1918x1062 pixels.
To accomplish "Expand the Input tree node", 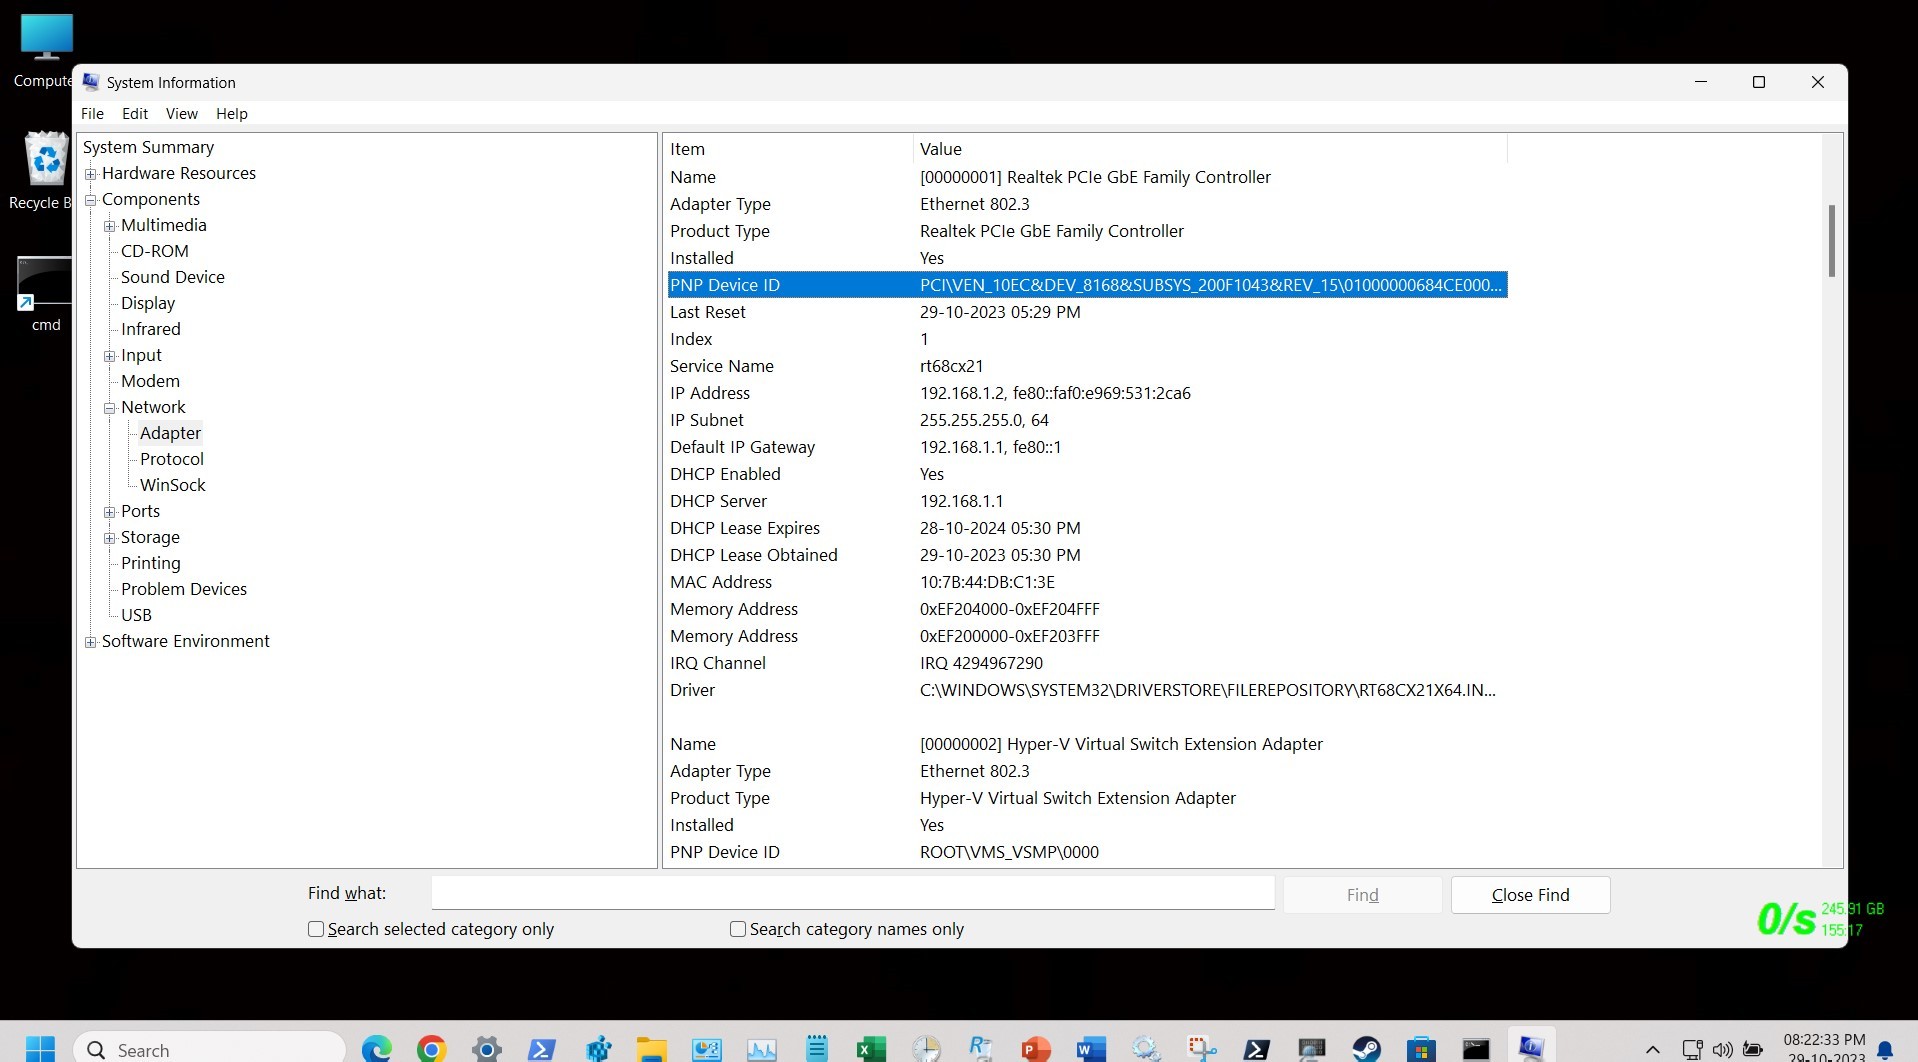I will (110, 356).
